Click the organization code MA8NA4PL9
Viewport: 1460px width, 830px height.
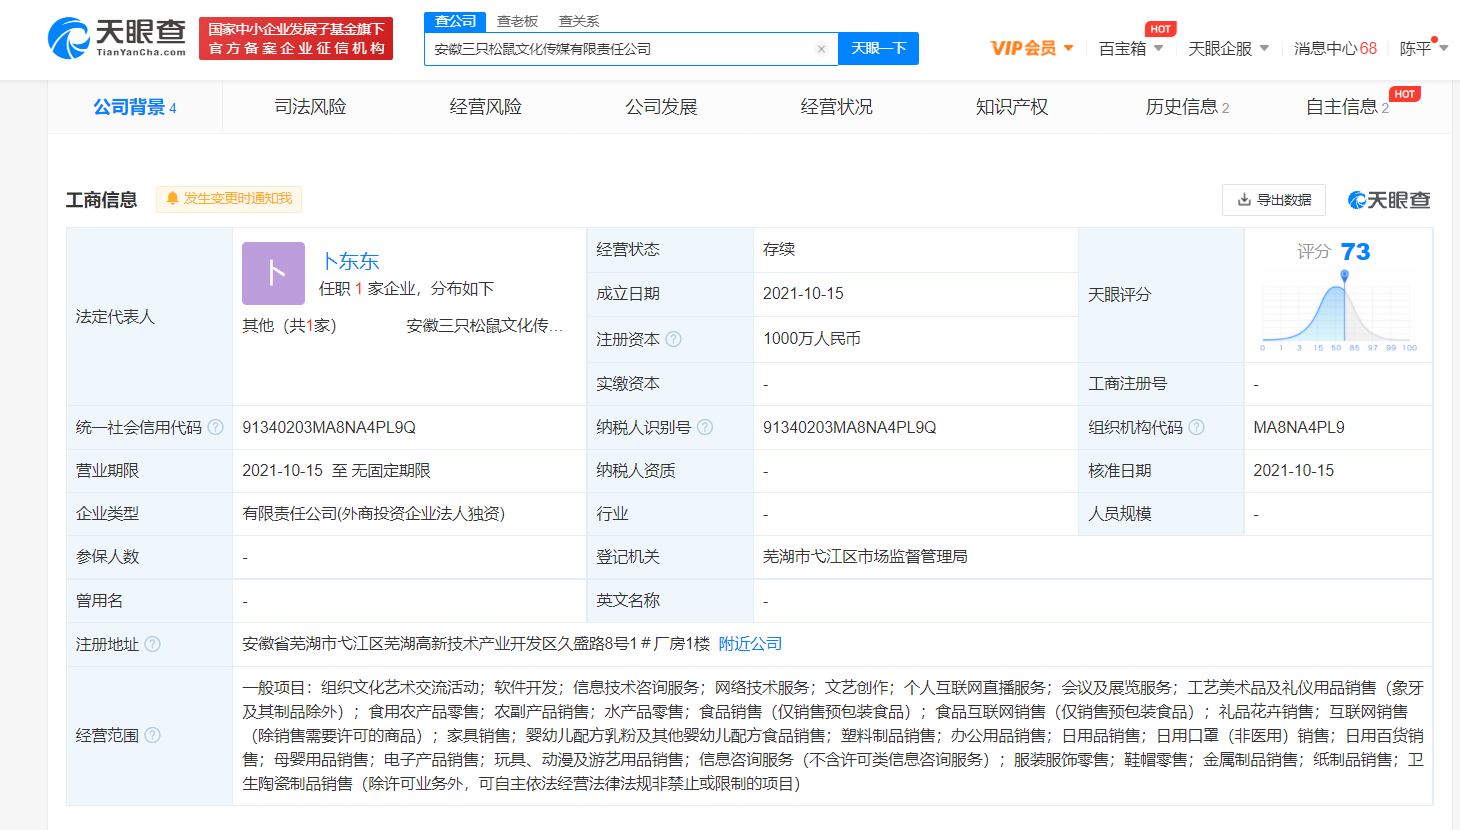[x=1299, y=427]
